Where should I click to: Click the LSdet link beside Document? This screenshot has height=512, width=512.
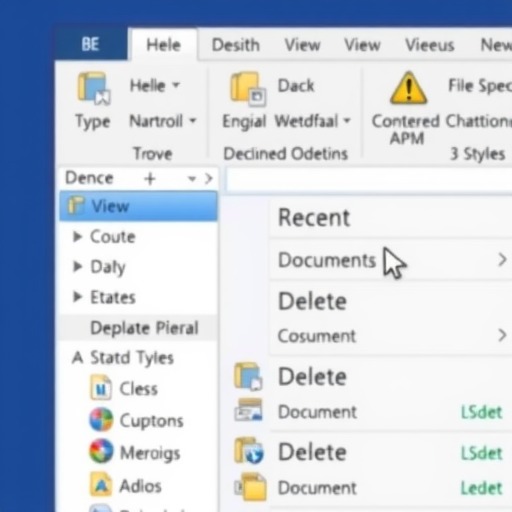pyautogui.click(x=481, y=413)
